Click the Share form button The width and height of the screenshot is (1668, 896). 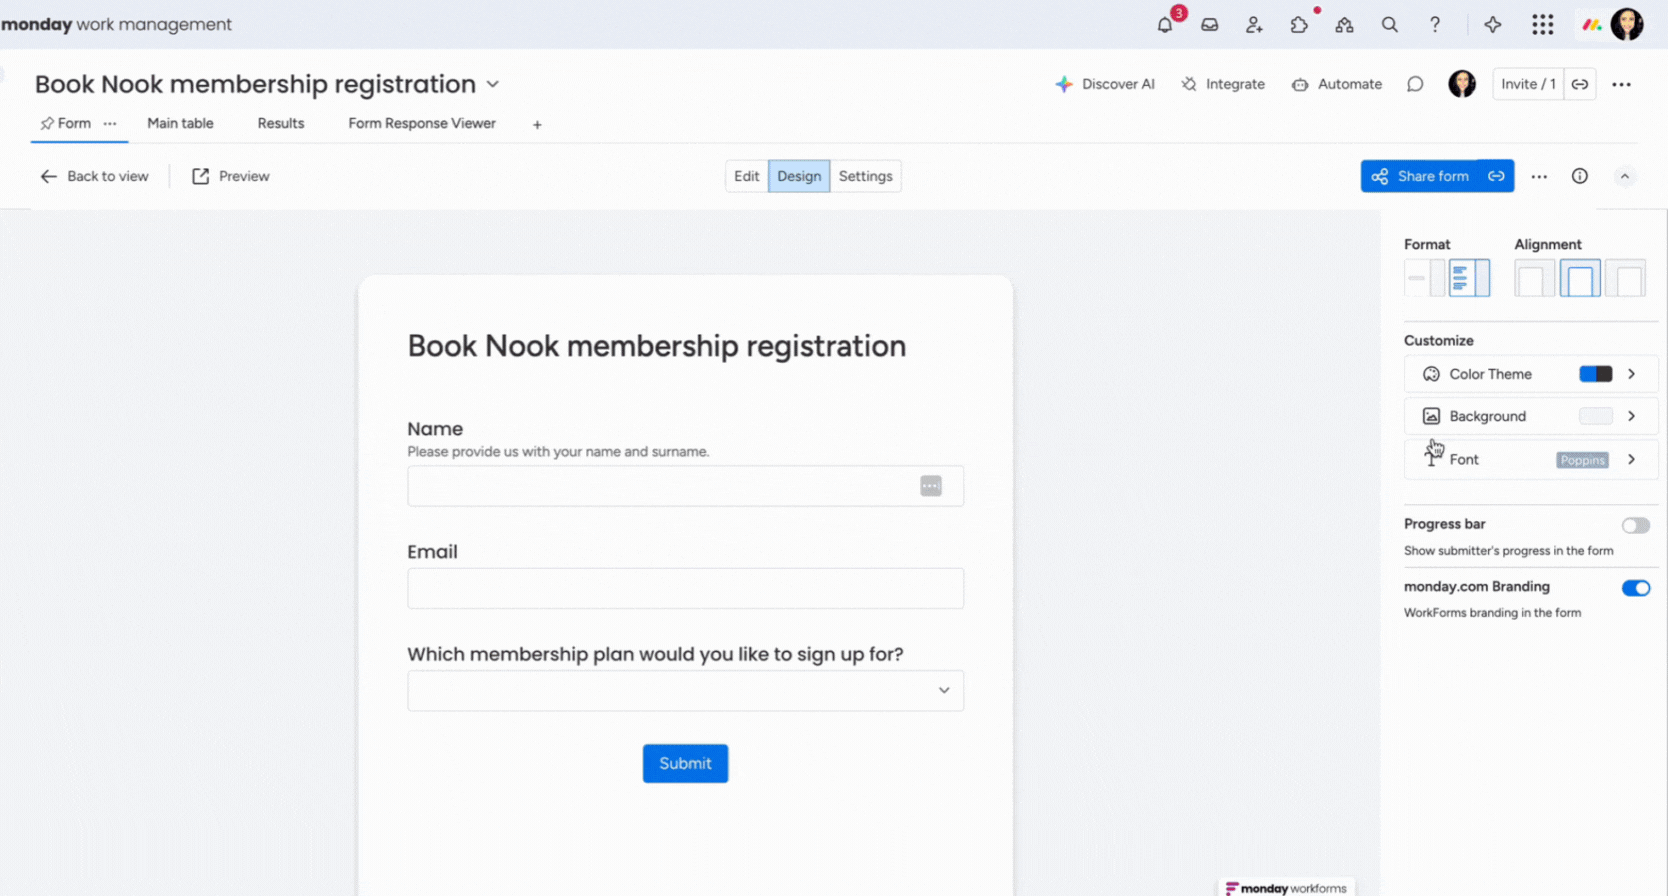1420,176
